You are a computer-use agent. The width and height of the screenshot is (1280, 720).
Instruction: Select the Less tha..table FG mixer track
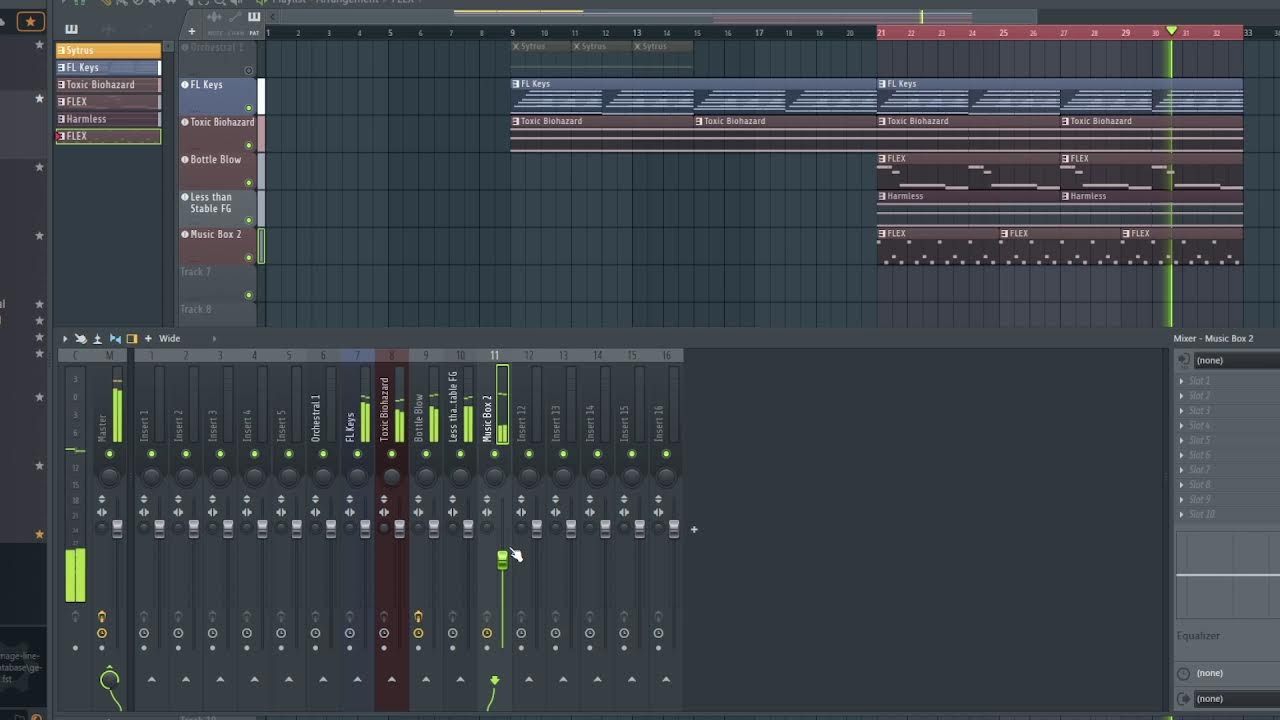point(453,407)
